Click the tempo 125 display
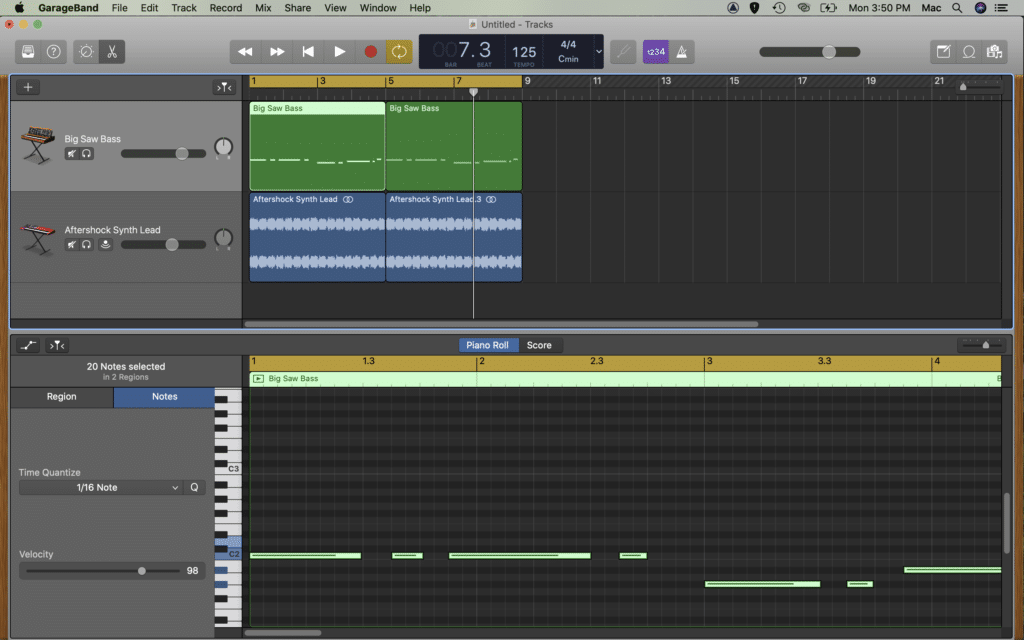 524,52
